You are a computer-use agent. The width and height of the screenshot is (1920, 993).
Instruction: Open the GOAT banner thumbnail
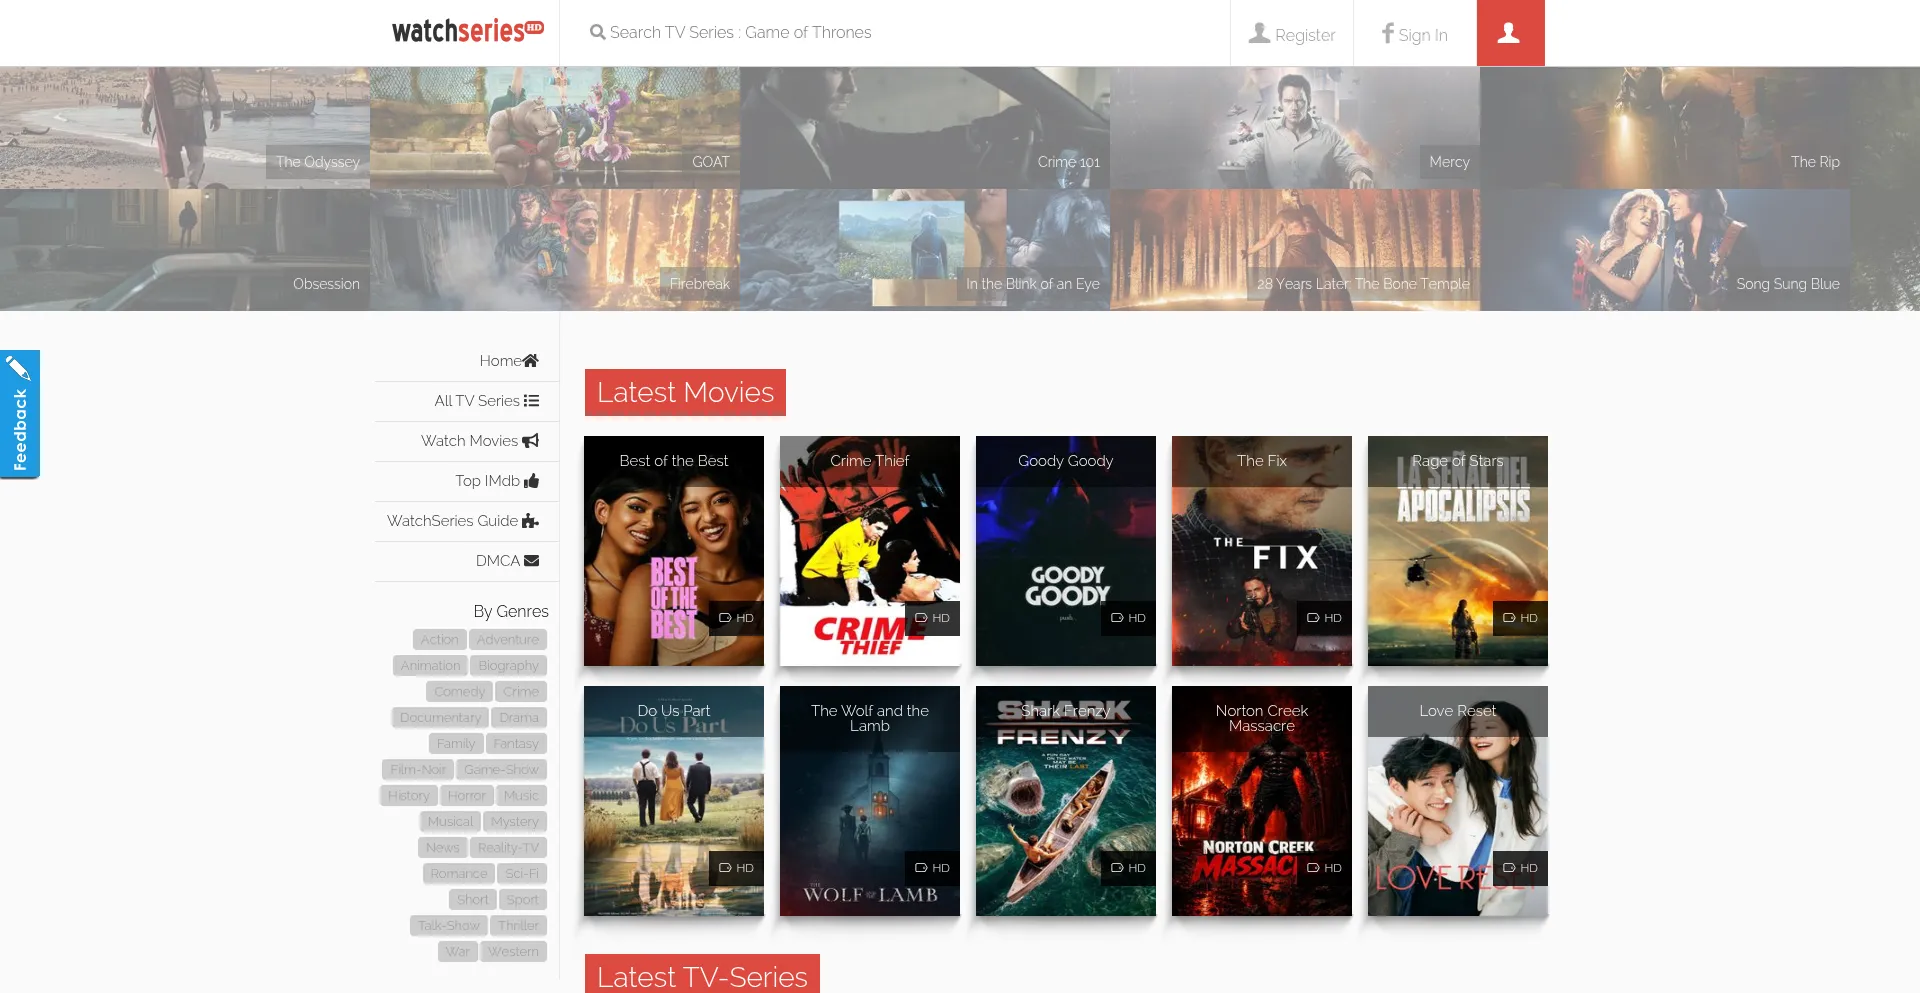(555, 128)
